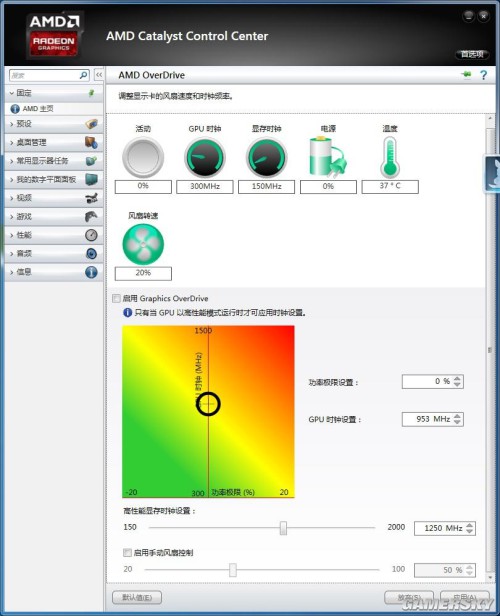This screenshot has width=500, height=616.
Task: Click the green pin icon beside help
Action: click(x=466, y=74)
